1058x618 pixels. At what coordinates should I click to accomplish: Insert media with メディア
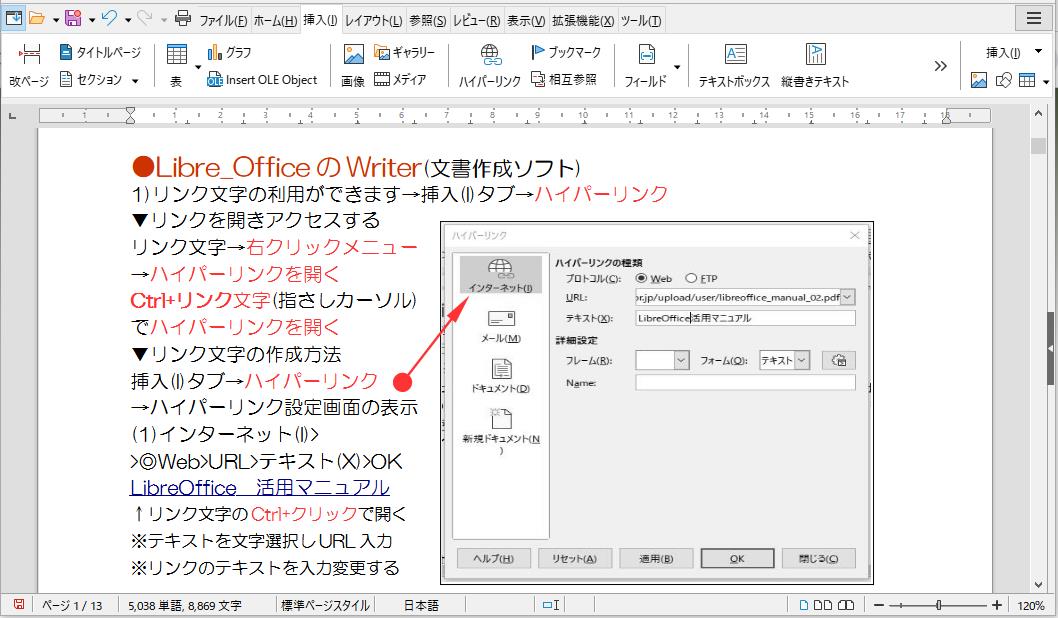point(400,80)
